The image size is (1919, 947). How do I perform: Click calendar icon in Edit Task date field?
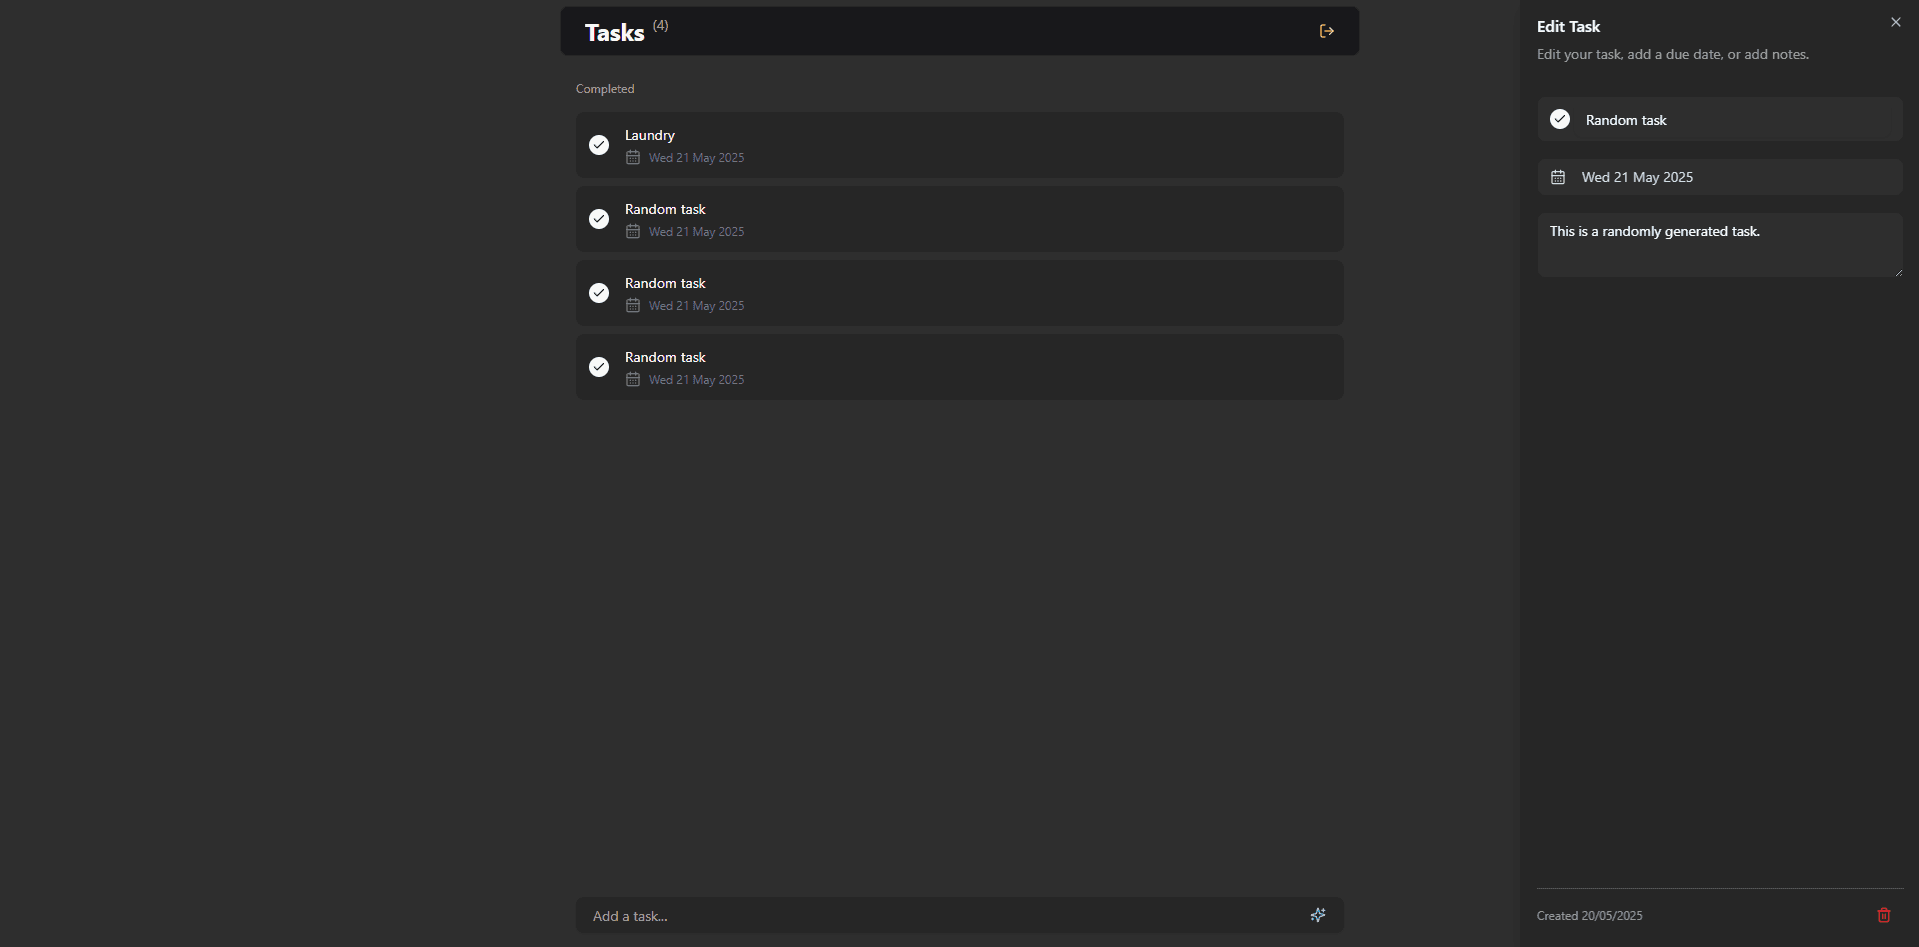pyautogui.click(x=1558, y=177)
